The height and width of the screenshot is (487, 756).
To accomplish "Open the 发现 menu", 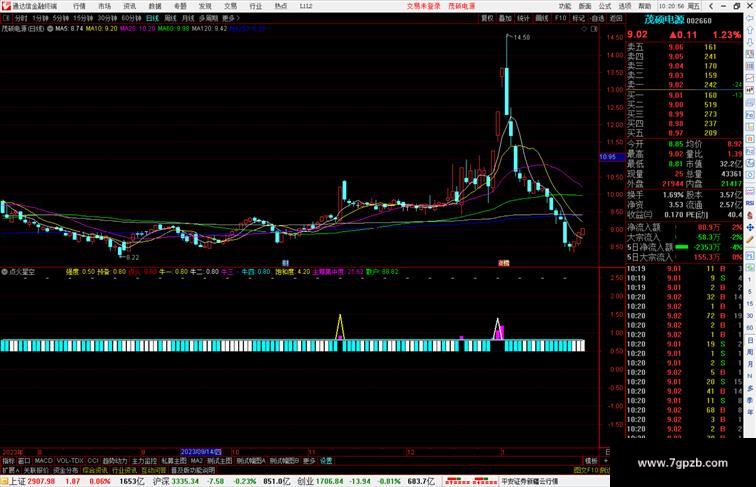I will 205,6.
